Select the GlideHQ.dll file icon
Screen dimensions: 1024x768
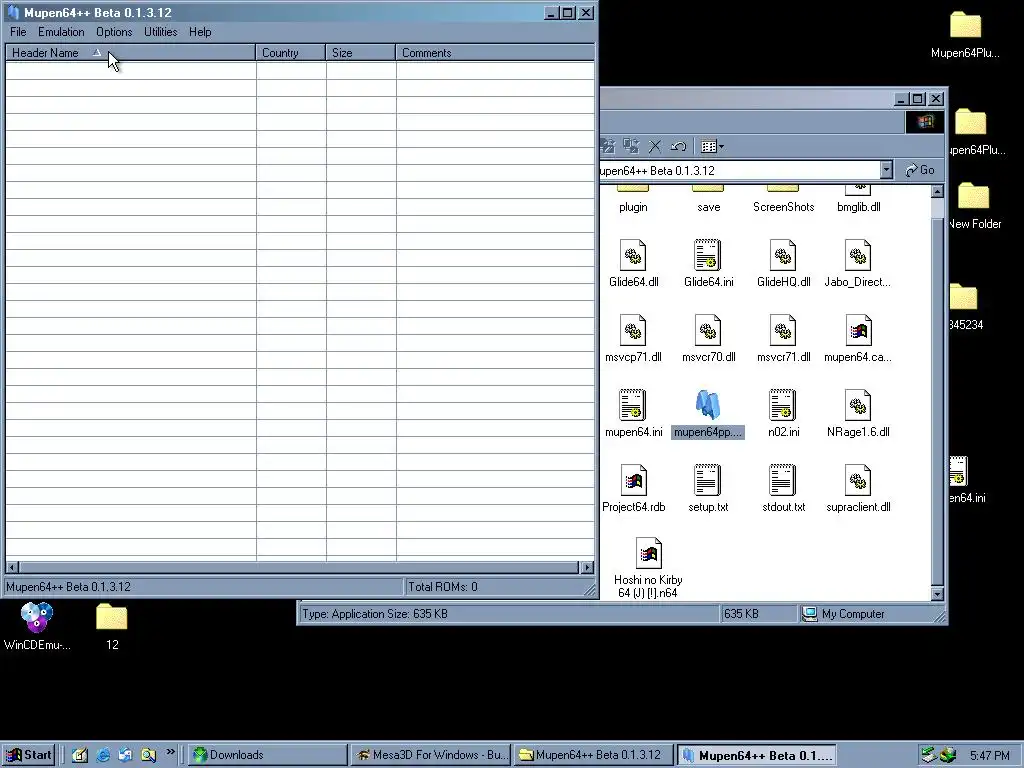click(783, 255)
